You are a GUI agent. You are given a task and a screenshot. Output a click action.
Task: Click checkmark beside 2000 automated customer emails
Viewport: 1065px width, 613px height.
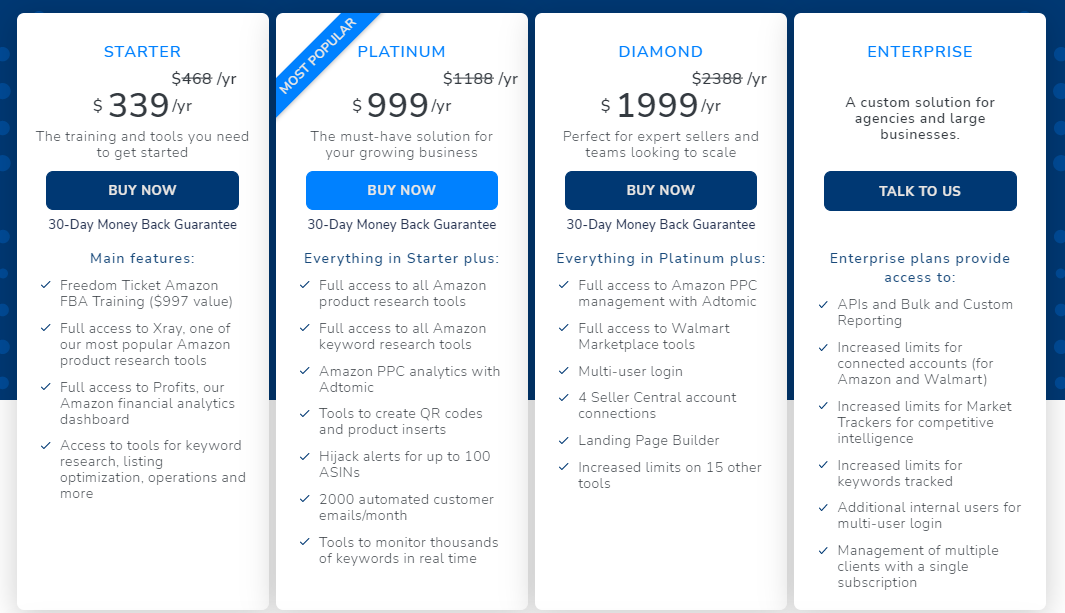304,499
